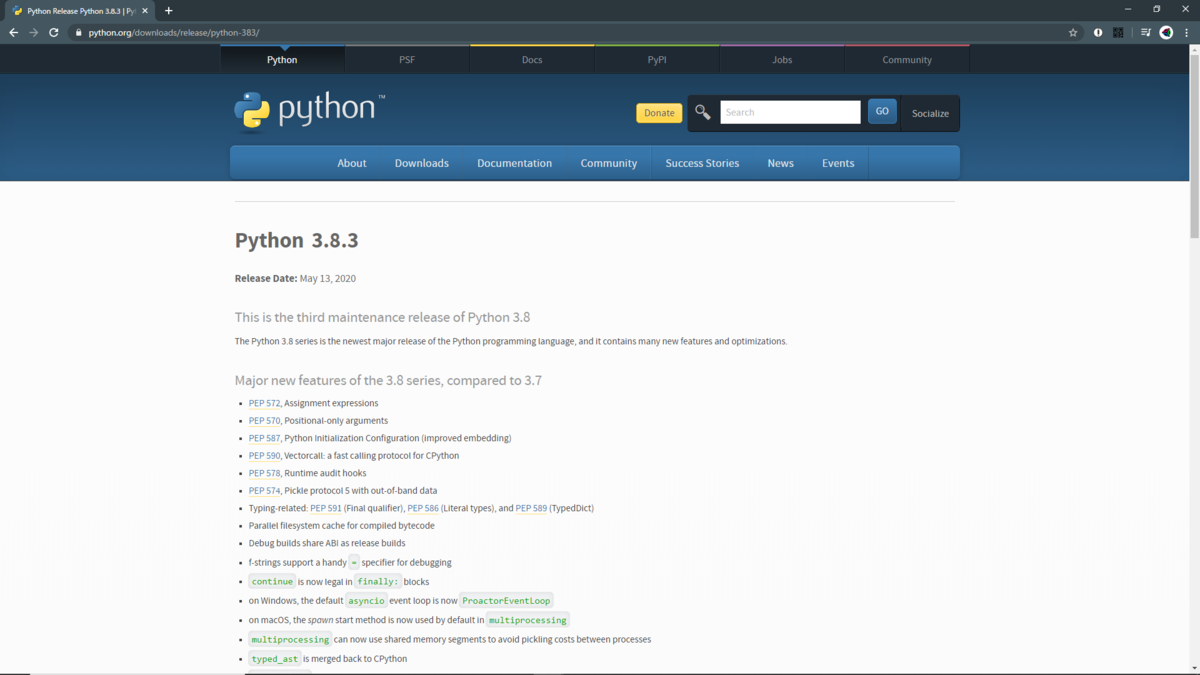Click the GO search button
1200x675 pixels.
pos(882,111)
